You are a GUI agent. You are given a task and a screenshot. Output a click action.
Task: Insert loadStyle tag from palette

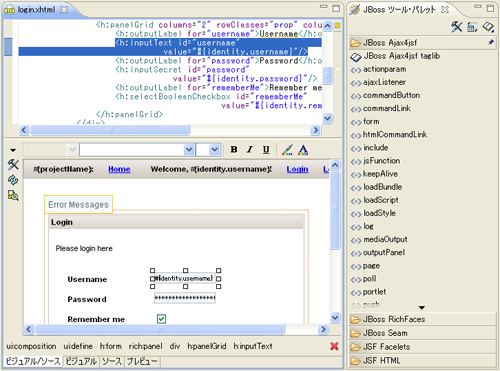[373, 213]
